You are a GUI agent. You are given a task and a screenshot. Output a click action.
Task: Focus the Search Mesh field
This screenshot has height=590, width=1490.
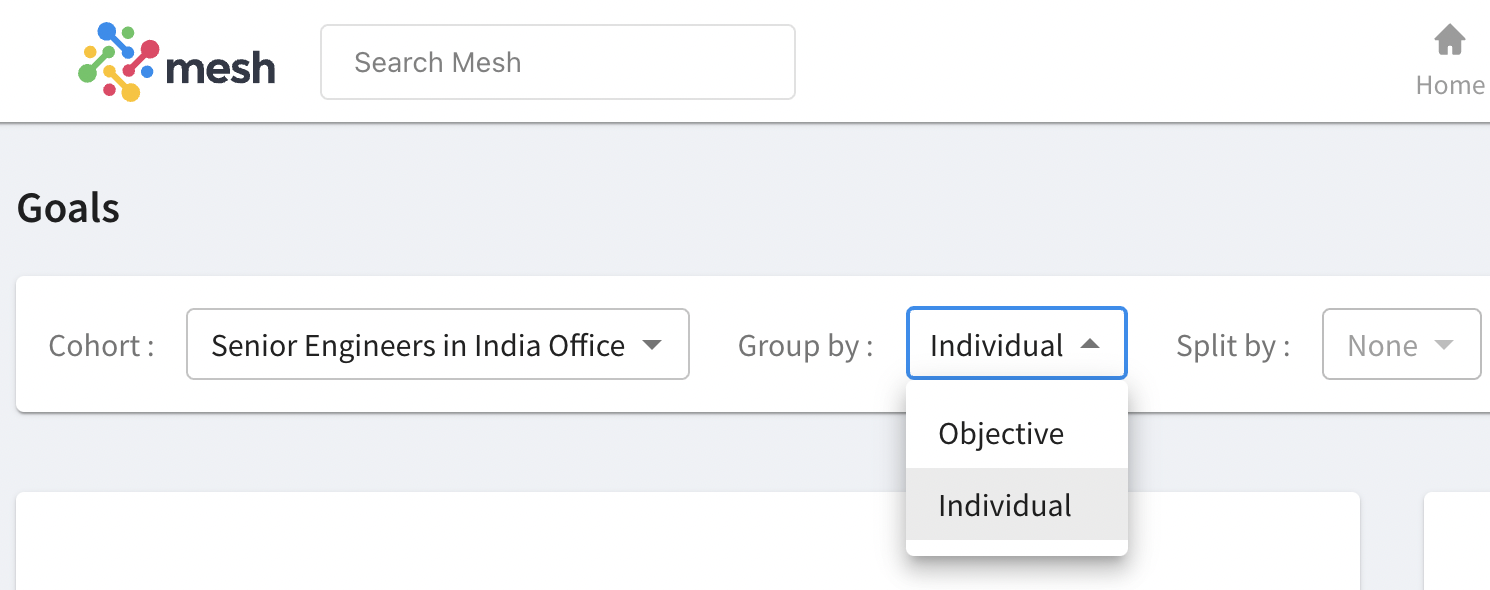tap(558, 62)
